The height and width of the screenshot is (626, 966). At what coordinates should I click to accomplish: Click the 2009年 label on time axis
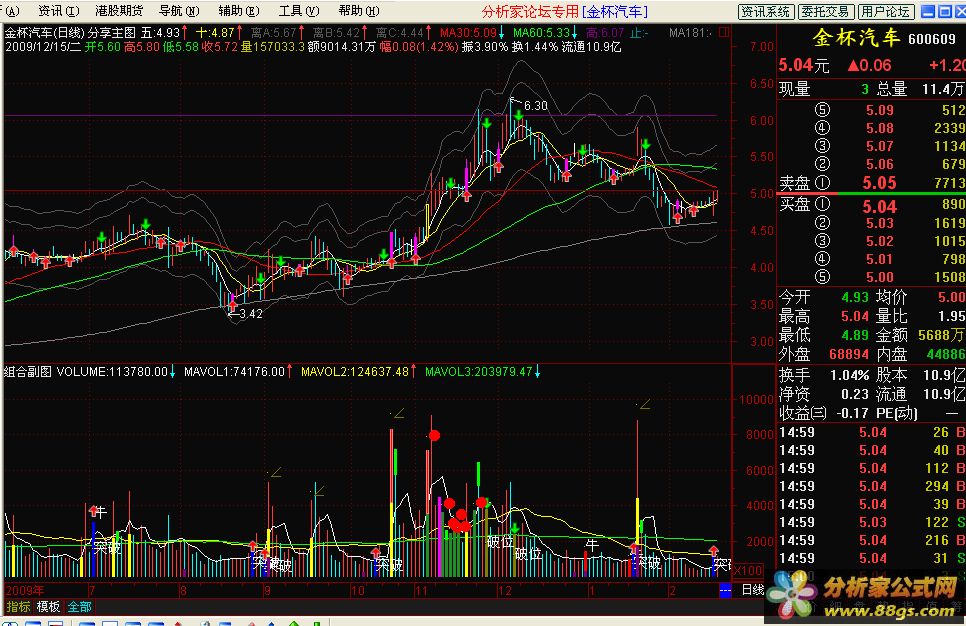[x=25, y=590]
